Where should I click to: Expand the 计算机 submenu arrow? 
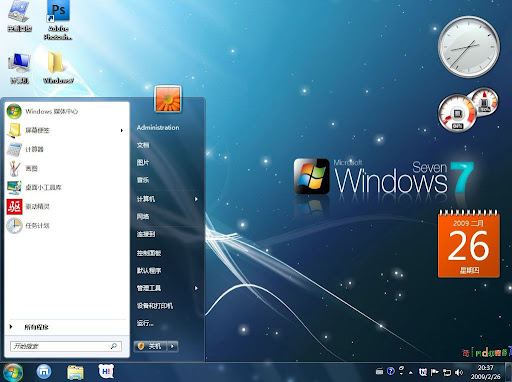(x=196, y=199)
